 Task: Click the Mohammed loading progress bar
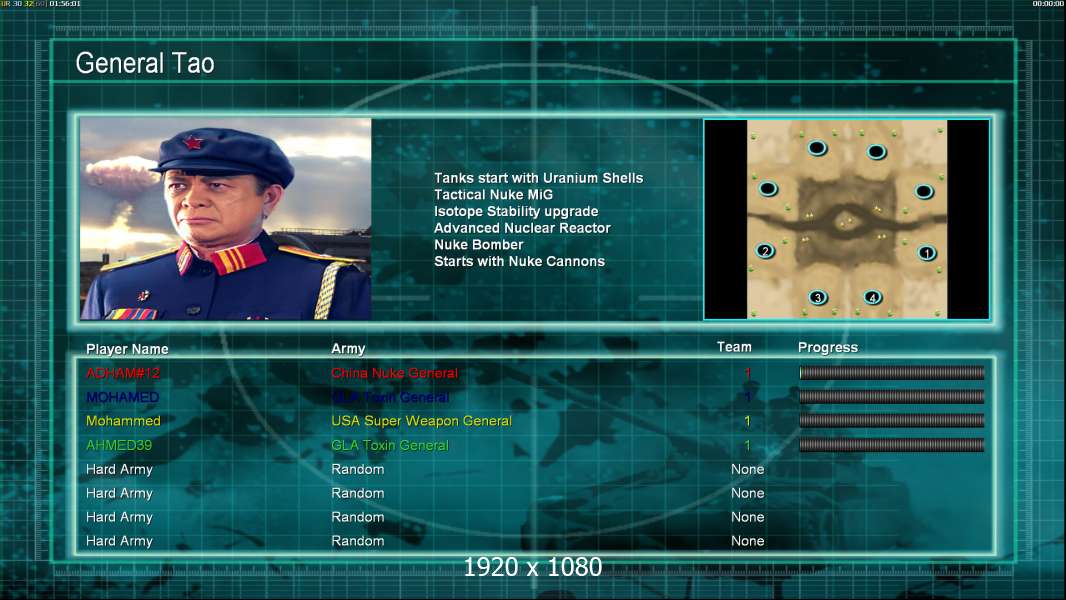(892, 421)
